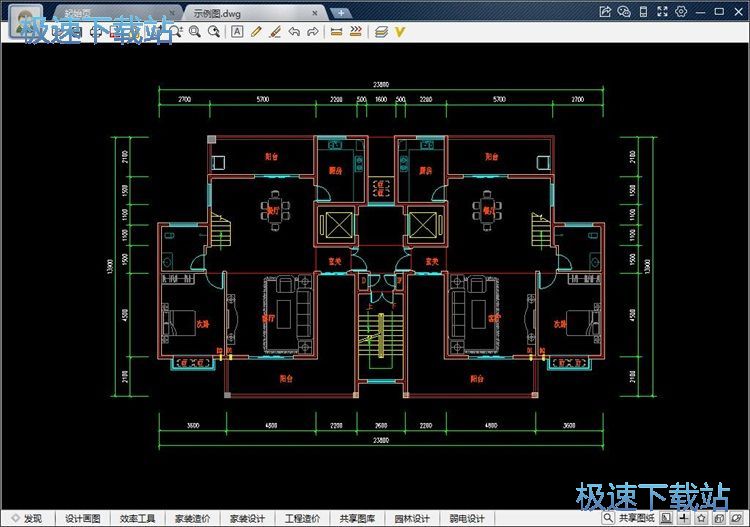Viewport: 750px width, 527px height.
Task: Click the left 餐厅 room label
Action: [x=273, y=210]
